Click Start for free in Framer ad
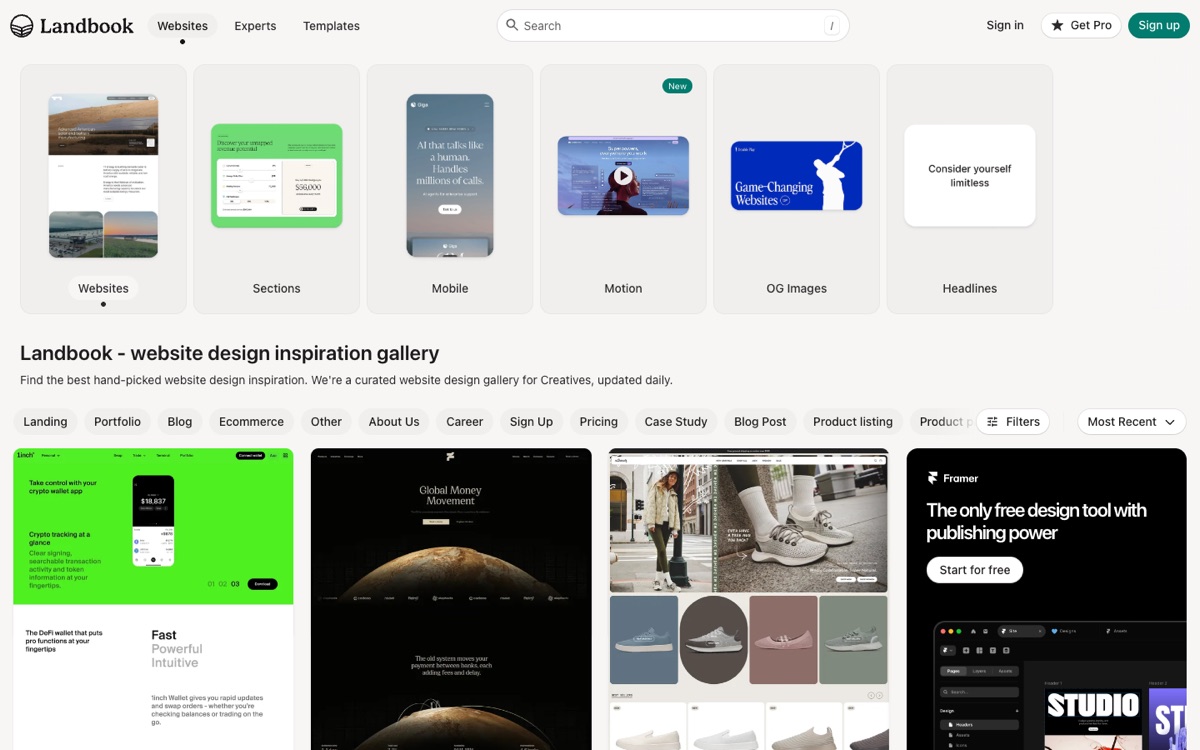This screenshot has height=750, width=1200. pyautogui.click(x=975, y=570)
